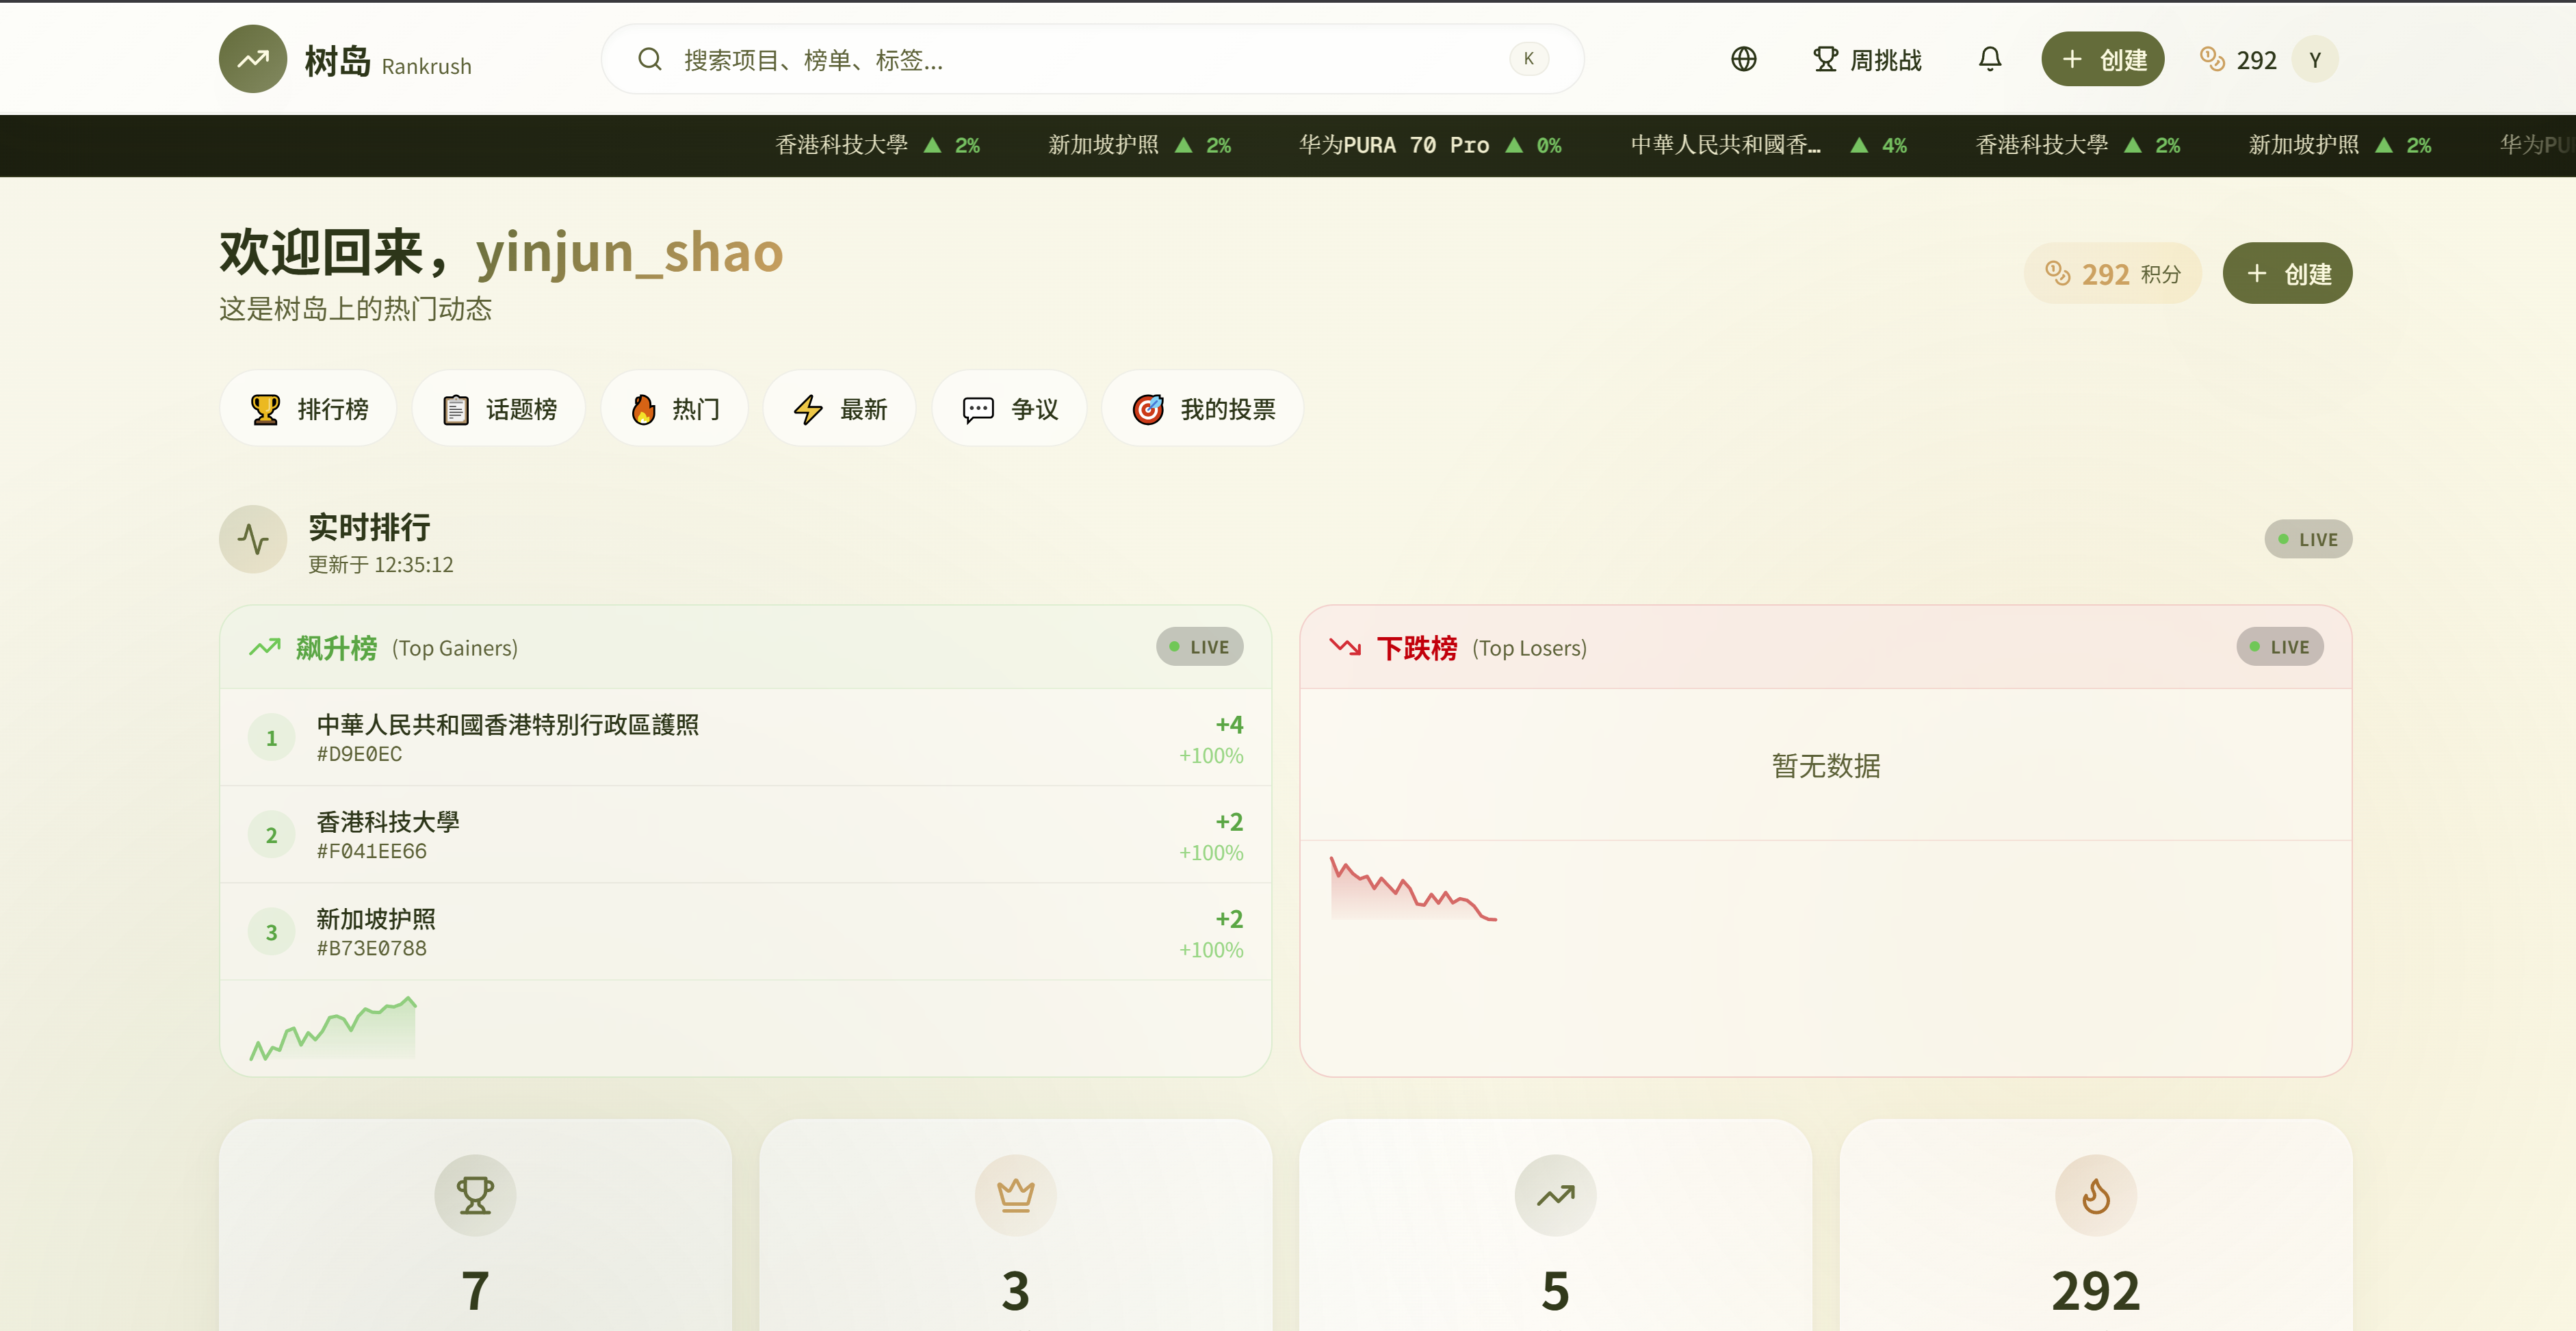The height and width of the screenshot is (1331, 2576).
Task: Open the 排行榜 tab
Action: click(308, 409)
